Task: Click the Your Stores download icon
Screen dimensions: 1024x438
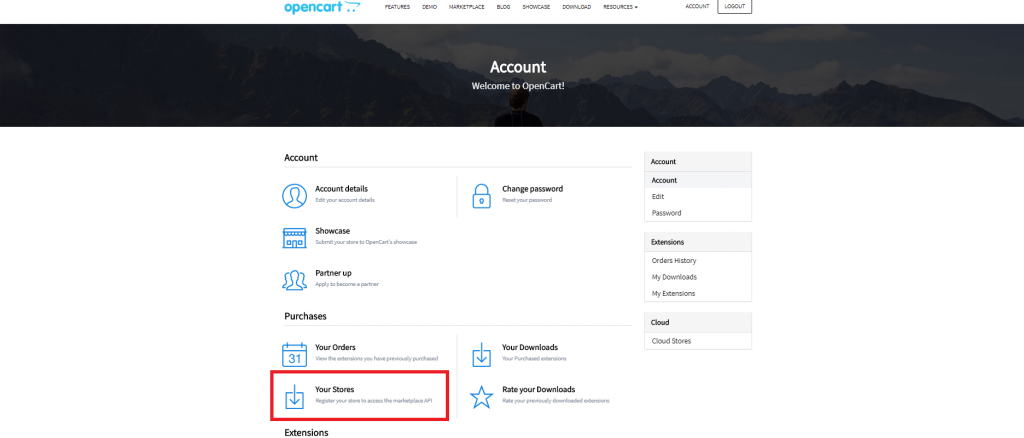Action: (x=295, y=396)
